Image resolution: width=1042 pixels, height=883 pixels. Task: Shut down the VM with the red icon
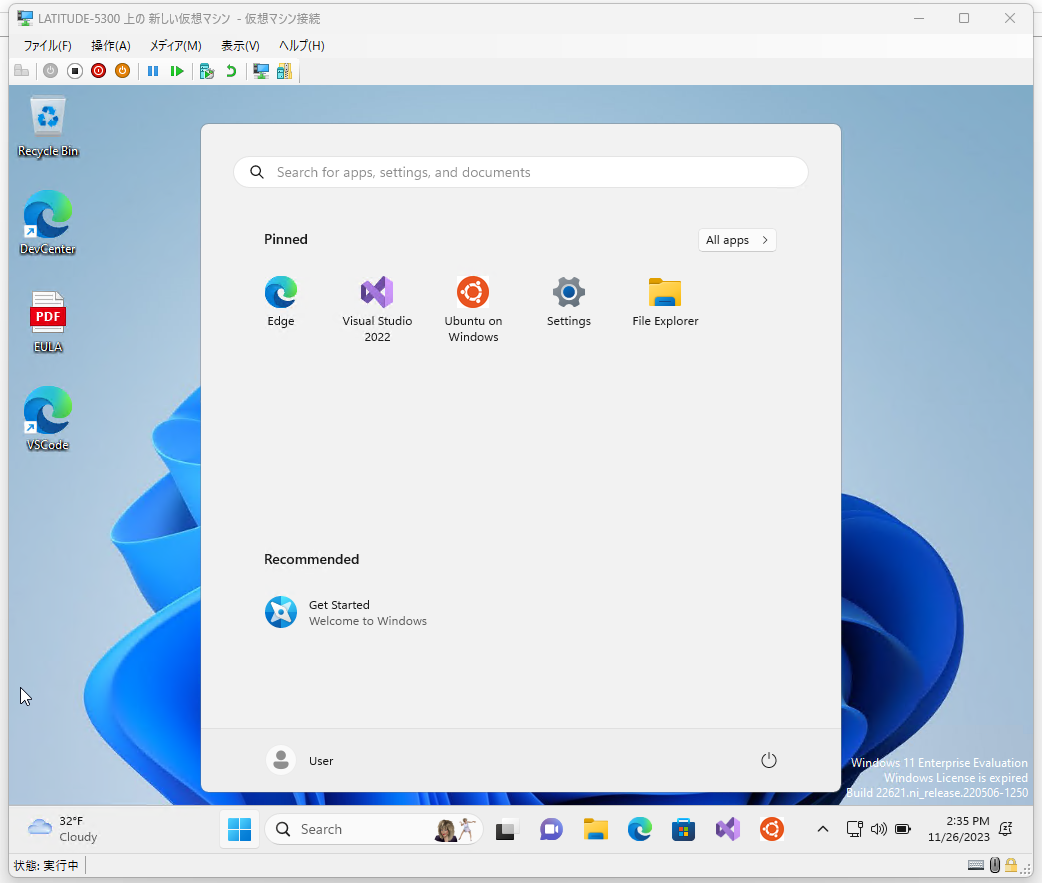[x=98, y=70]
